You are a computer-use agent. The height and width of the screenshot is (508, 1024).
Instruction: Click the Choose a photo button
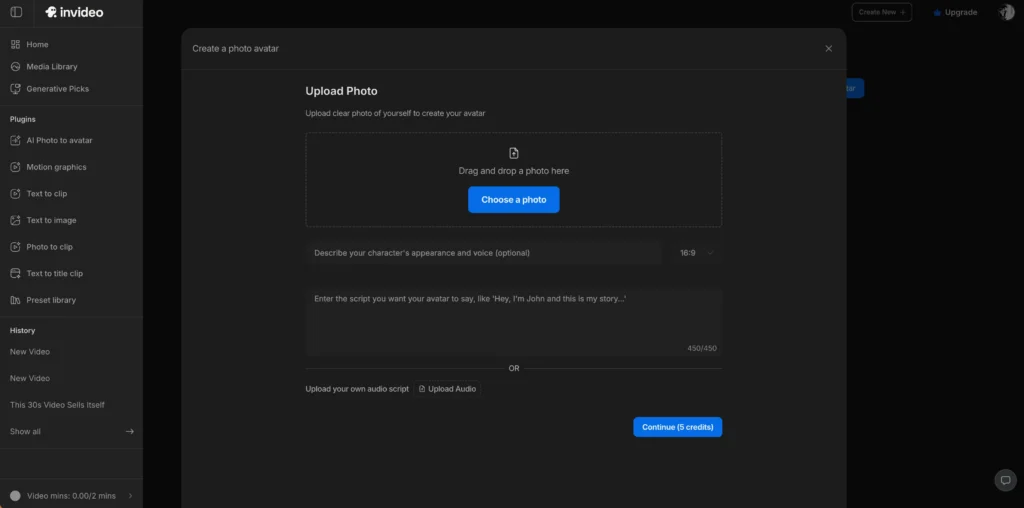514,200
